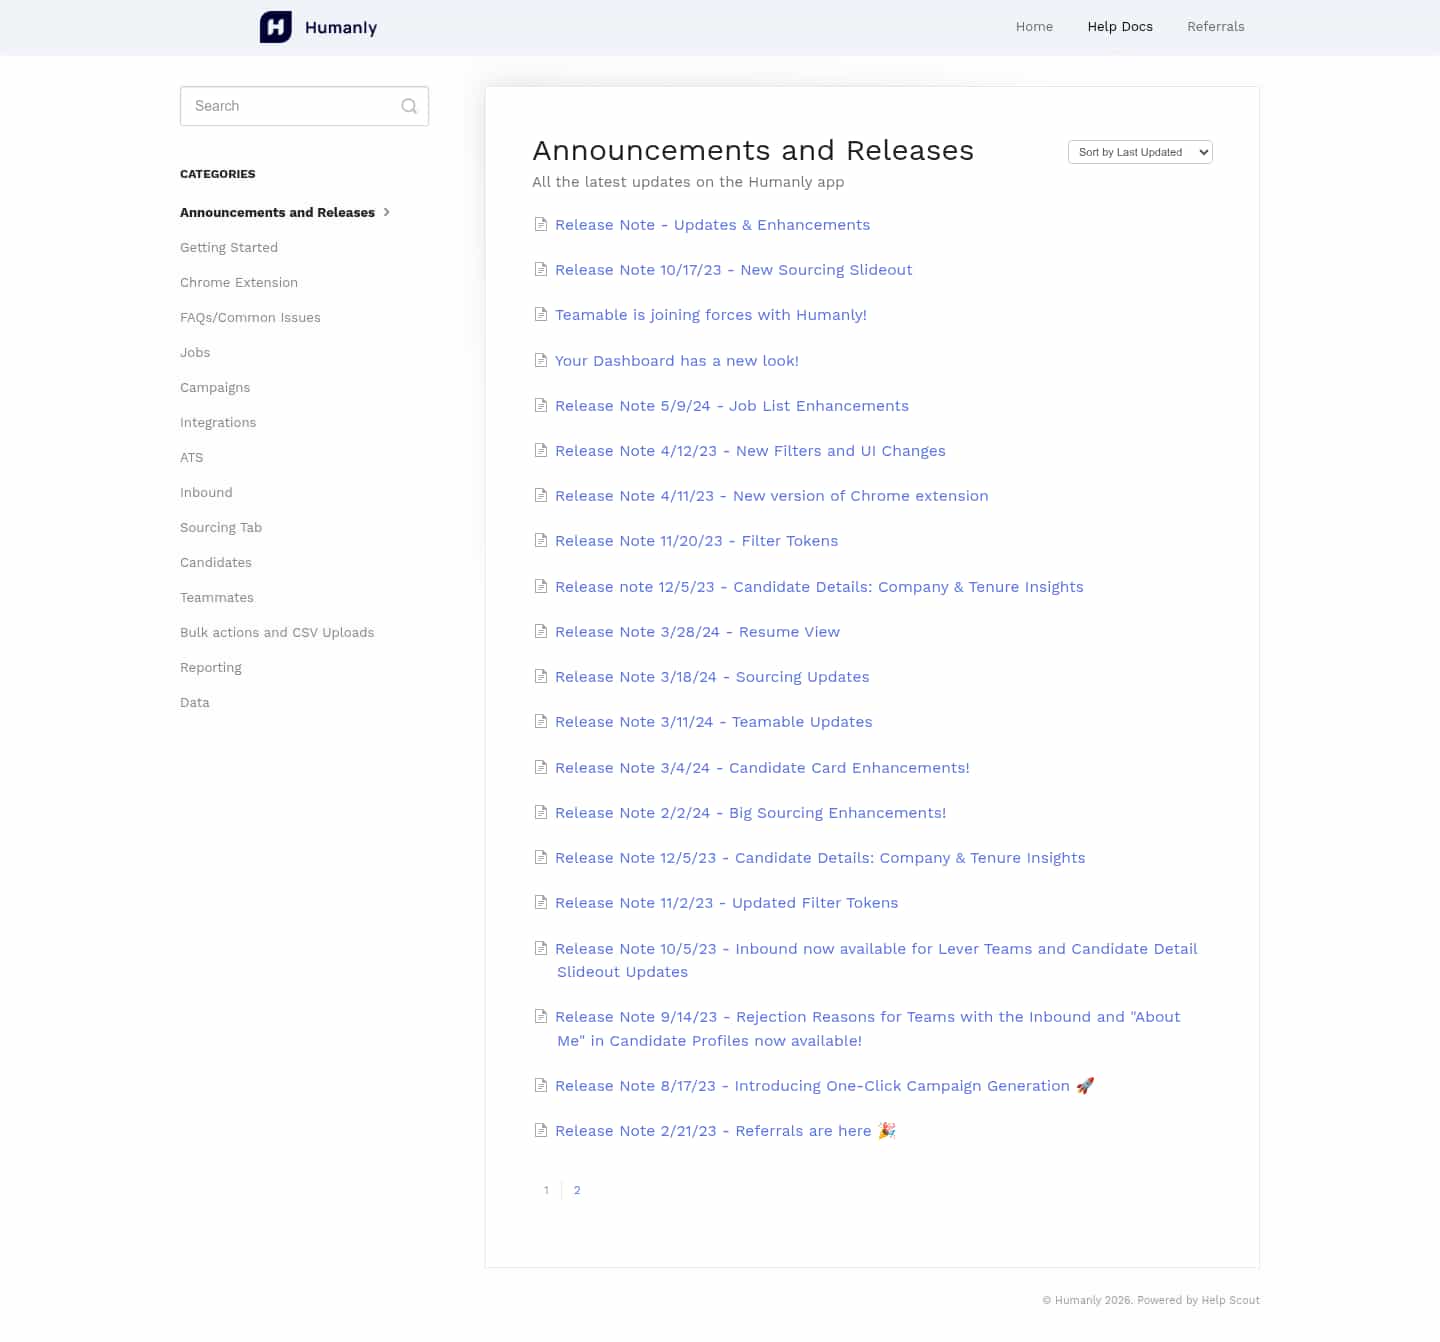Open Release Note 2/2/24 Big Sourcing Enhancements
Screen dimensions: 1440x1342
click(751, 813)
